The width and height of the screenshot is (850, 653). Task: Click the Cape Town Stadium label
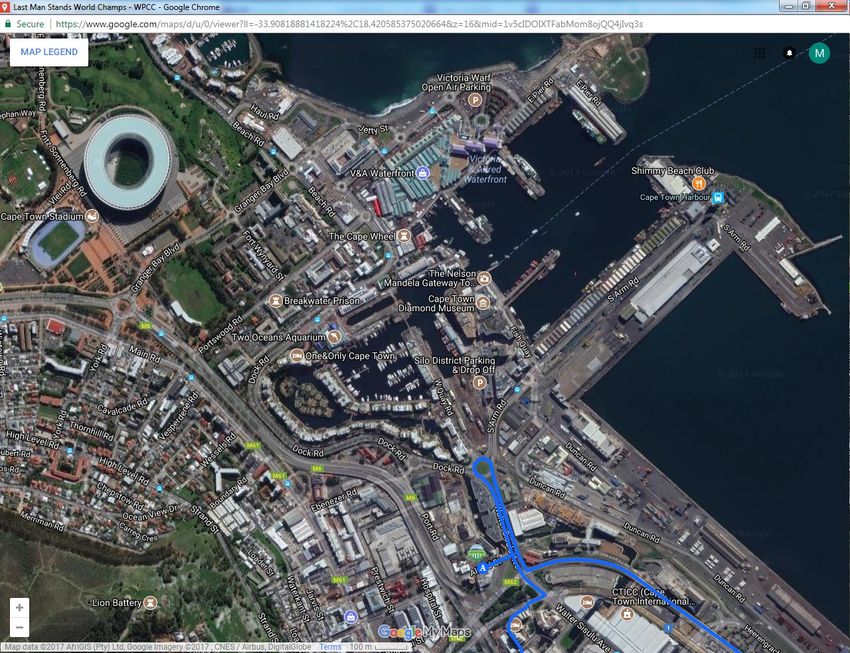(42, 216)
